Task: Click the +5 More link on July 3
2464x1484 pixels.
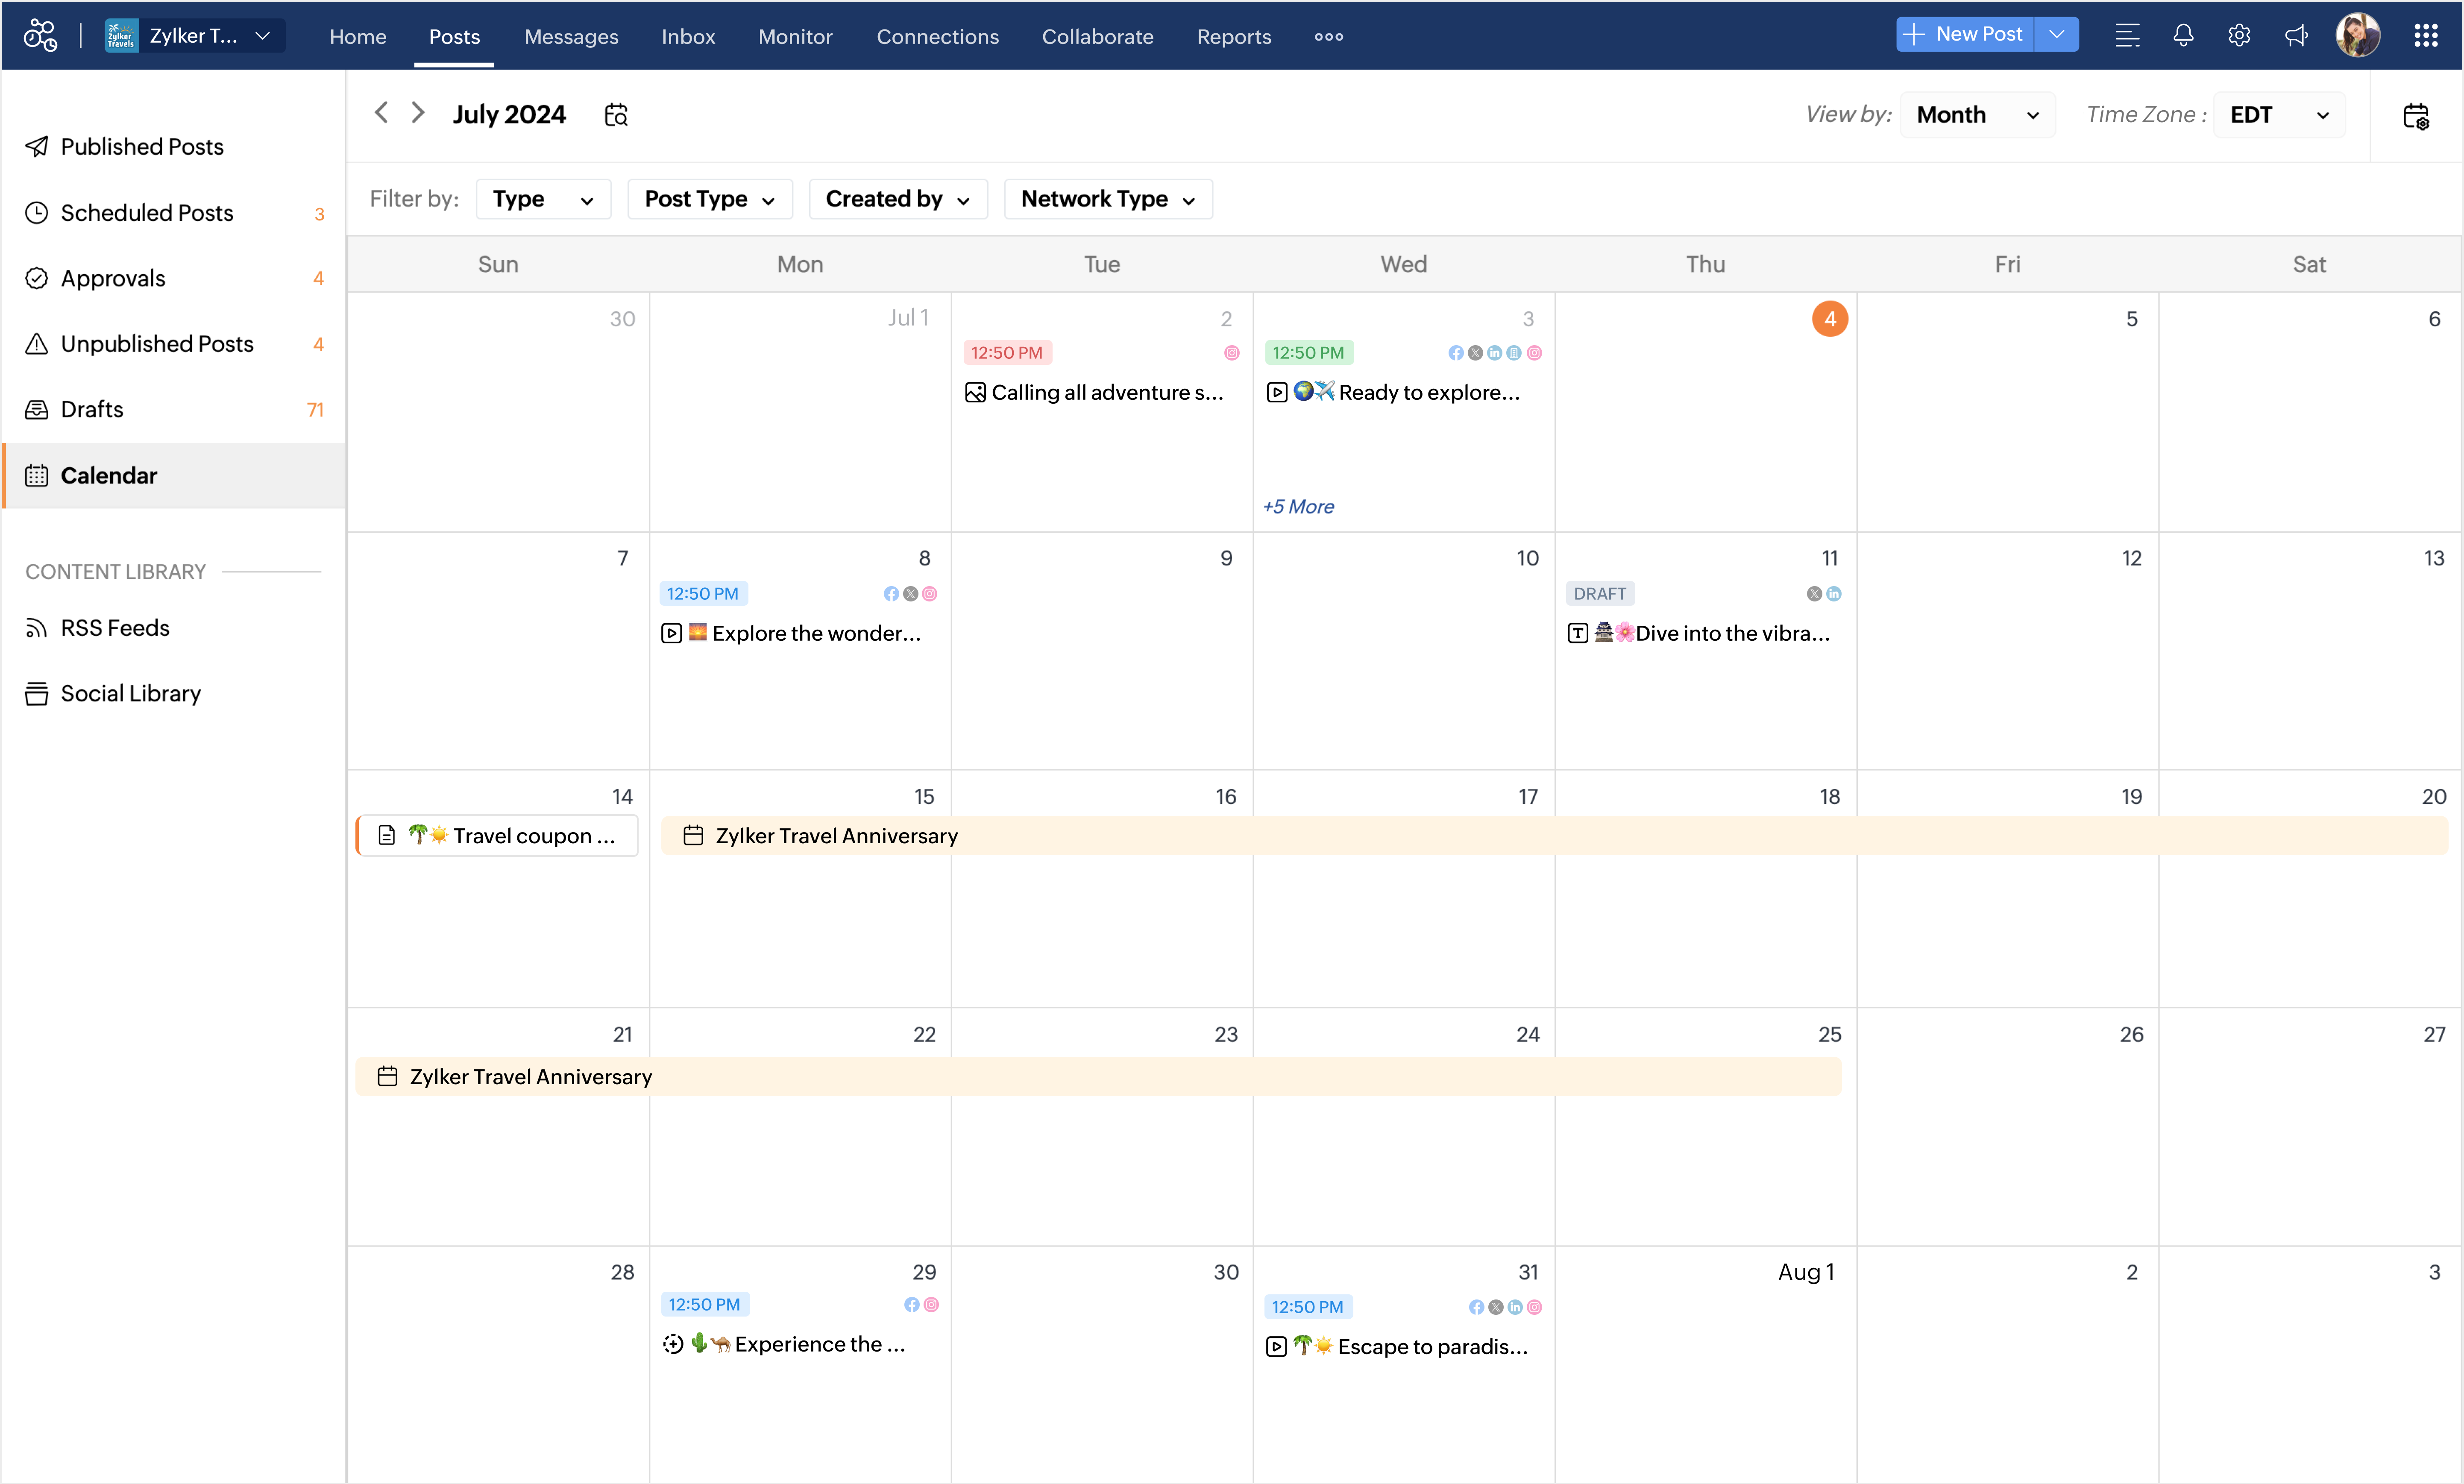Action: (x=1298, y=507)
